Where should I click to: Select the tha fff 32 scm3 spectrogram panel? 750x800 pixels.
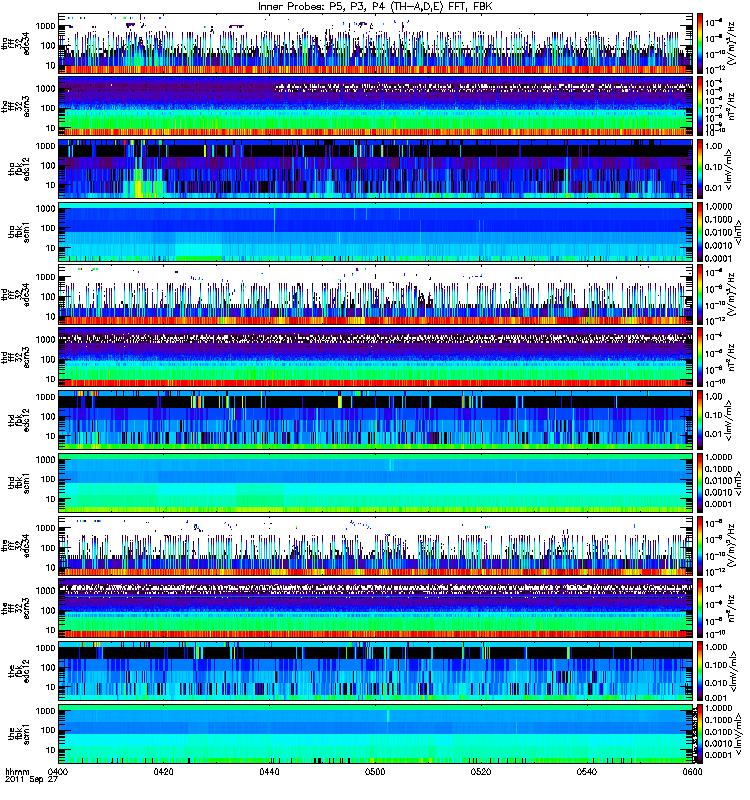pyautogui.click(x=376, y=106)
